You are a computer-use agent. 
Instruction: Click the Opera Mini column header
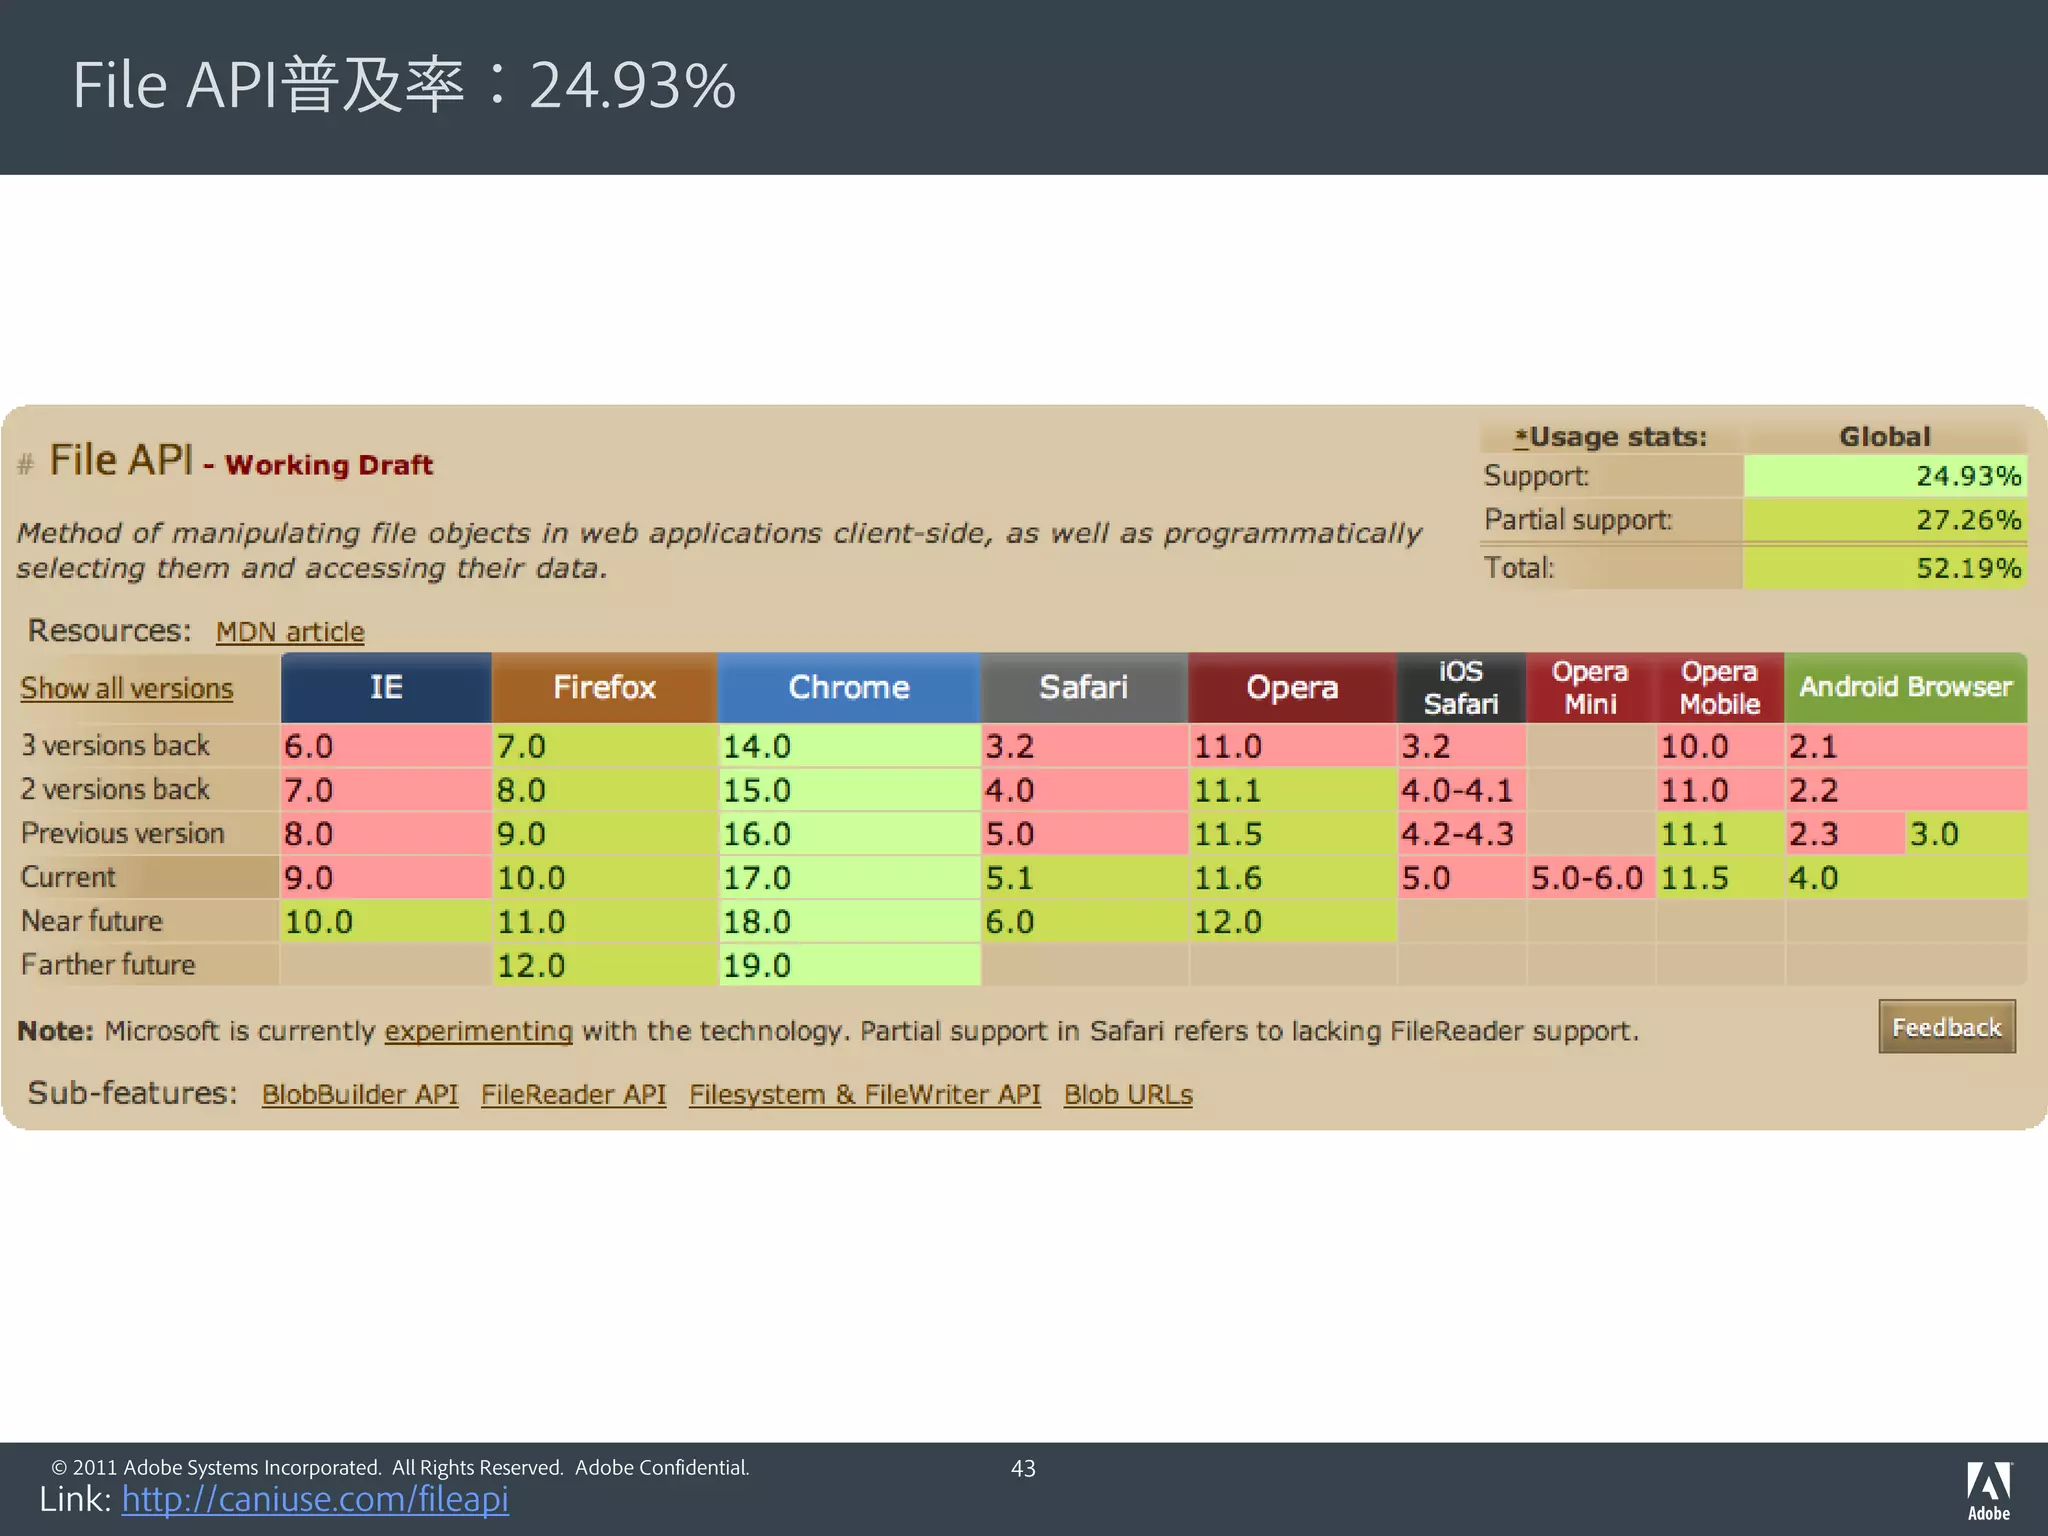coord(1590,688)
